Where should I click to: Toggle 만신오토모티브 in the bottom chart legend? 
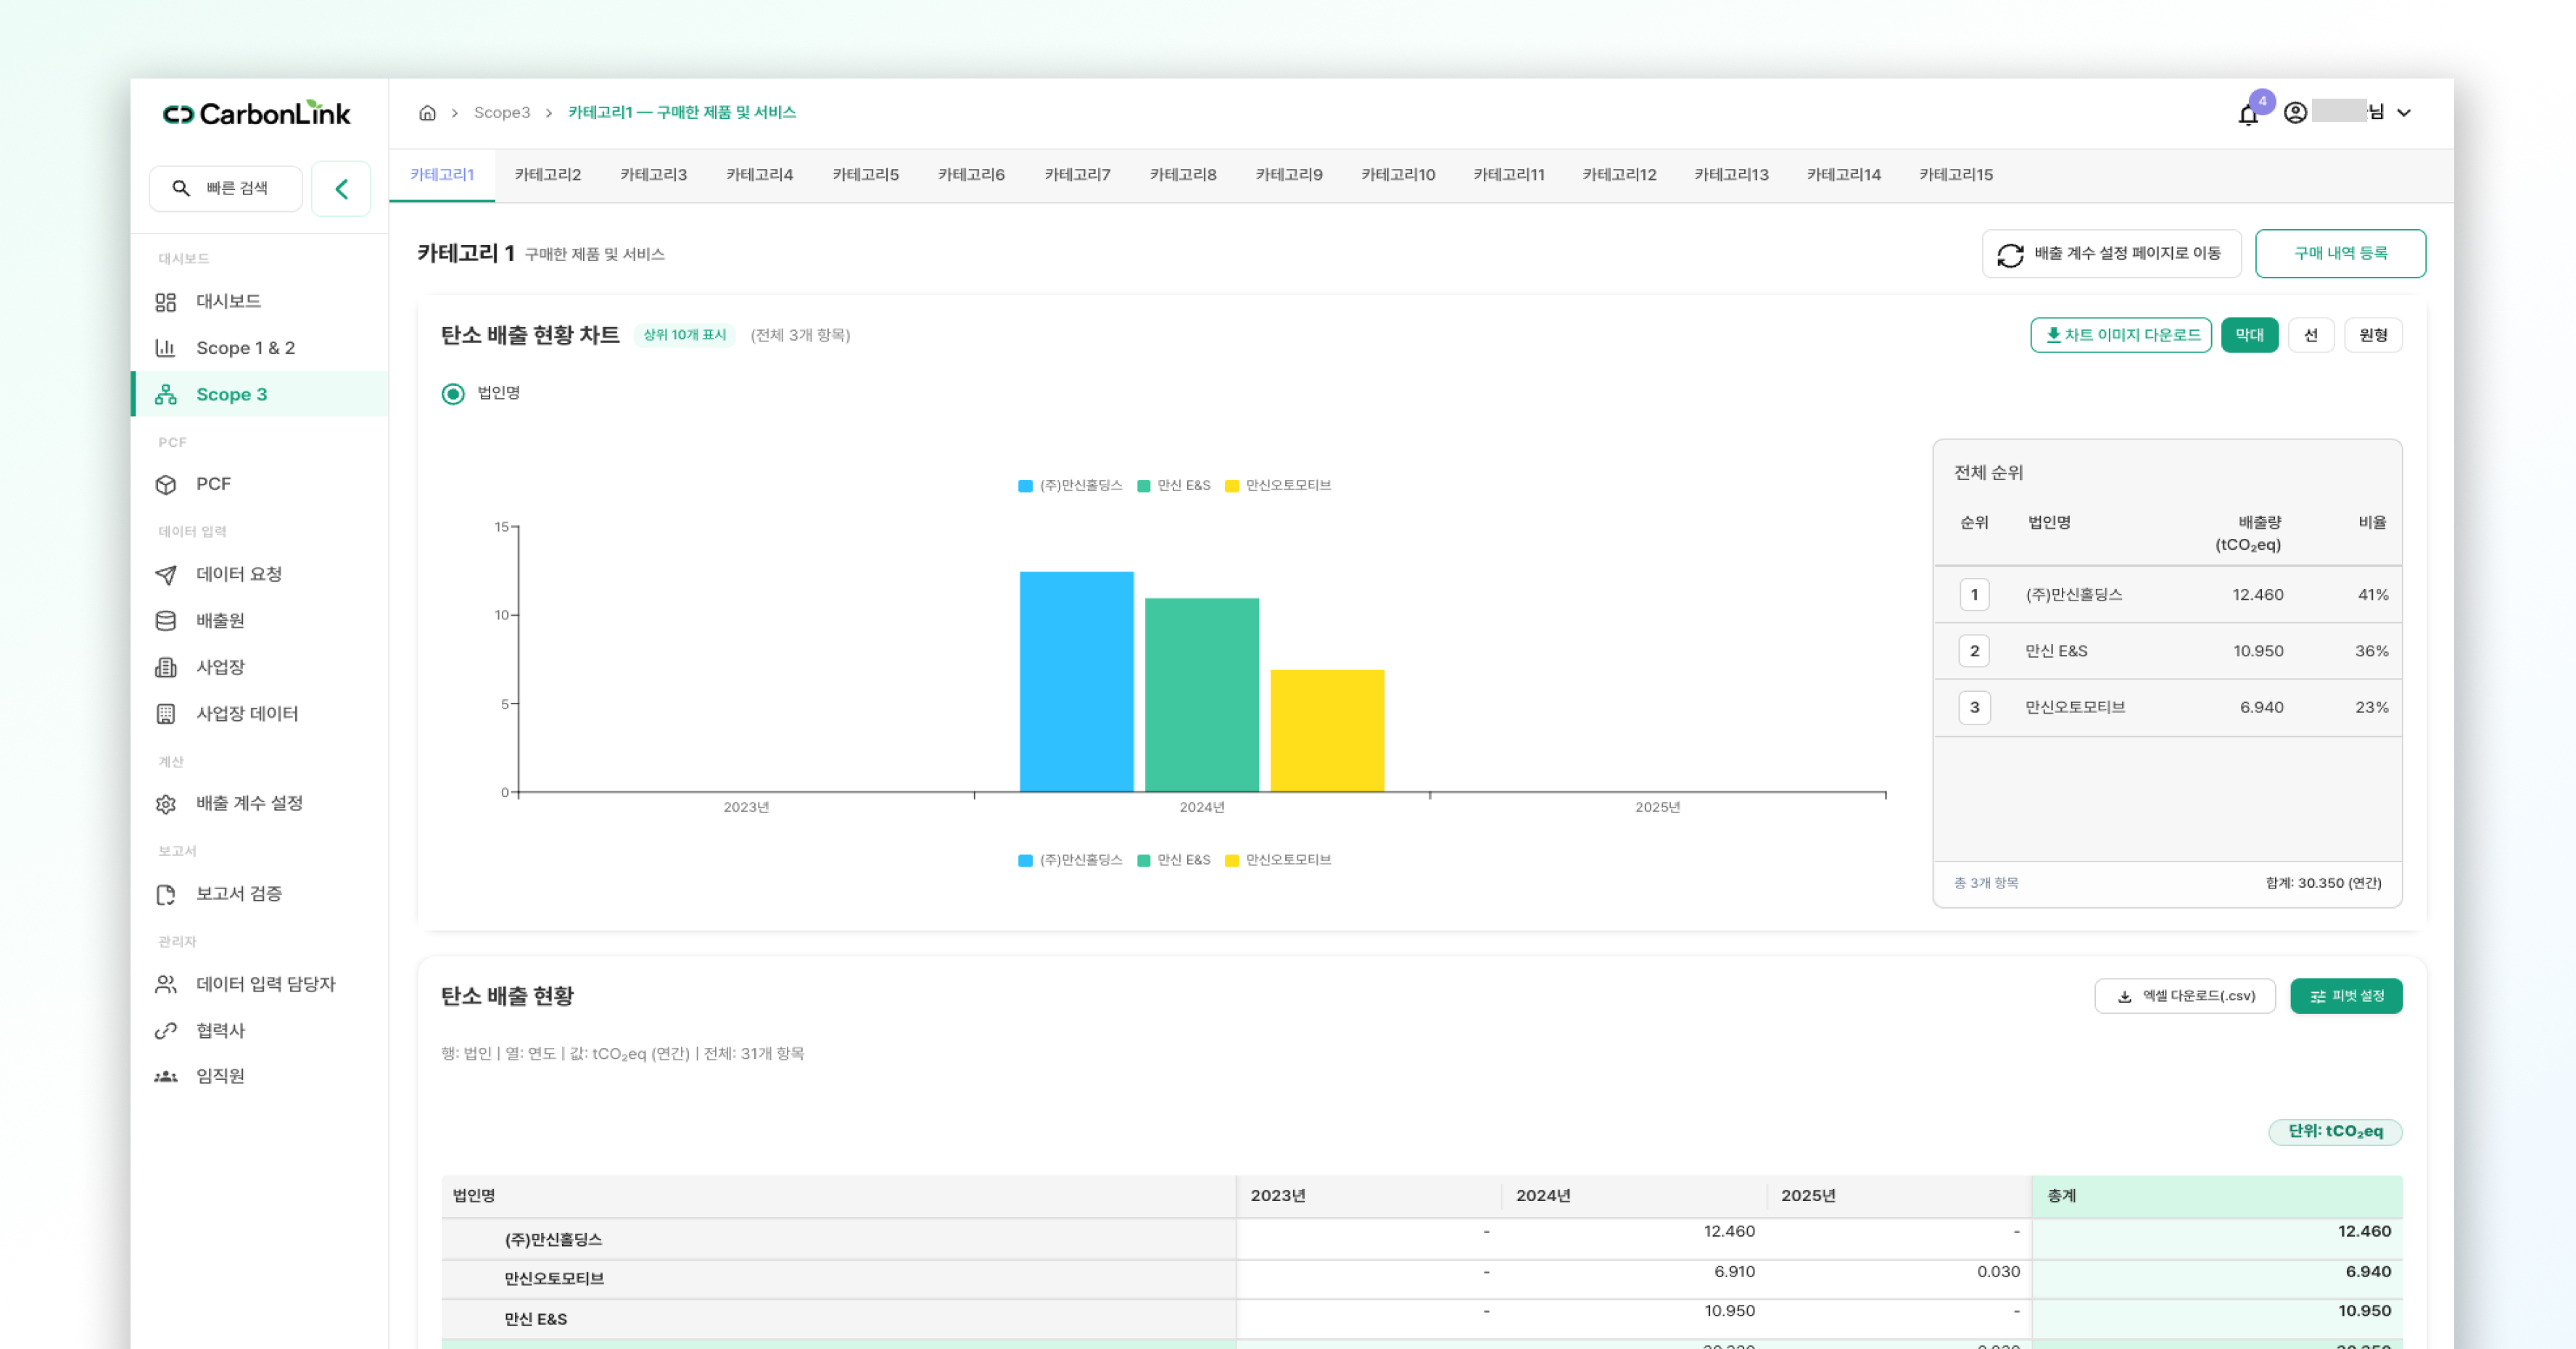[1278, 860]
